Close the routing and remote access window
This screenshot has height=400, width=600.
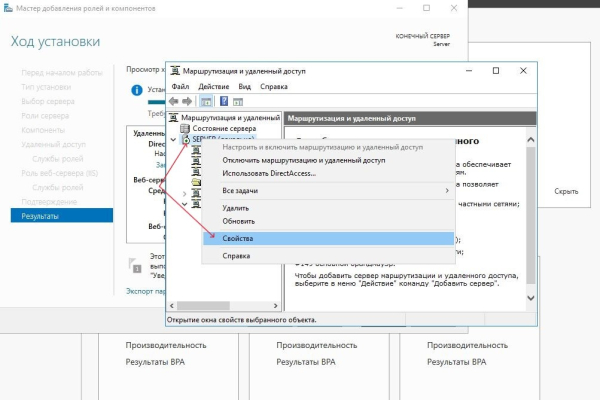(x=523, y=71)
